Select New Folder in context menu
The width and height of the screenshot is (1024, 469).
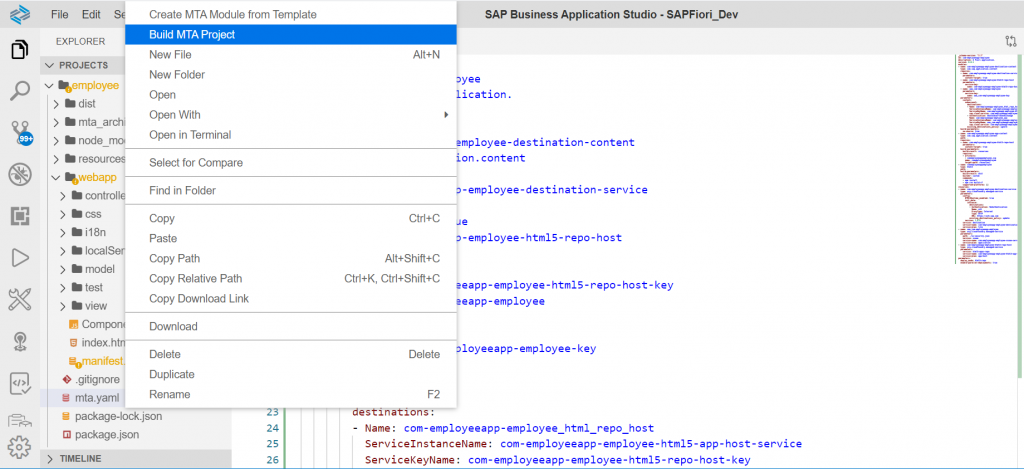(291, 74)
